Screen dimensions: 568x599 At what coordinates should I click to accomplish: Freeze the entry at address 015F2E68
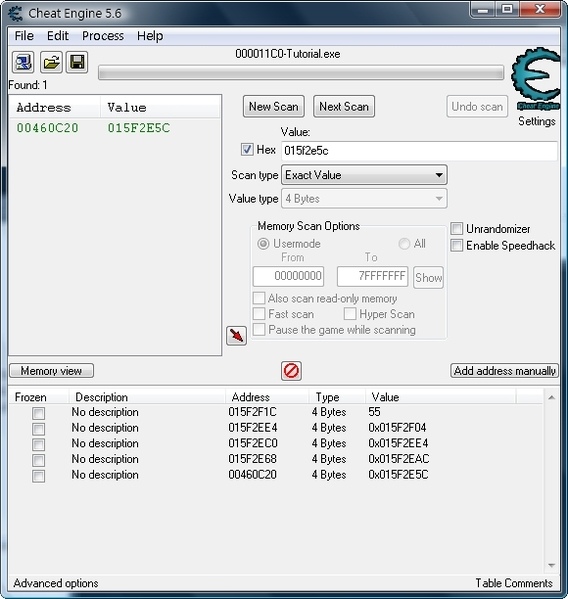click(38, 460)
